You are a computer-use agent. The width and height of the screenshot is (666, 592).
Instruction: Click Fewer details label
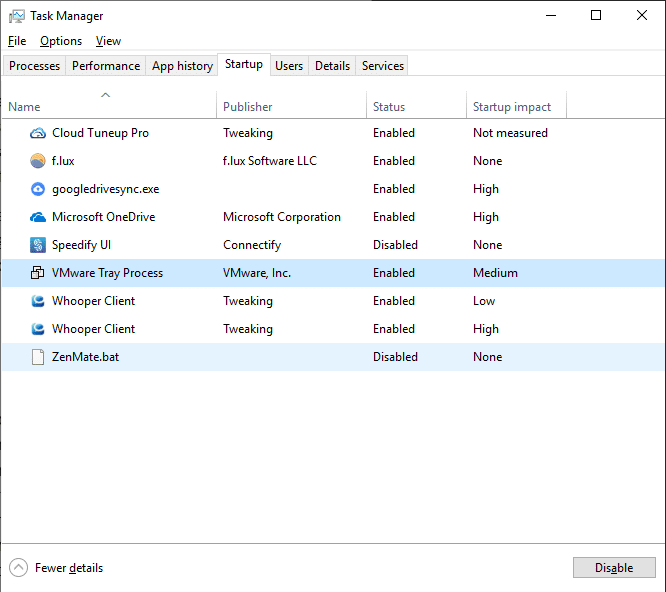69,568
